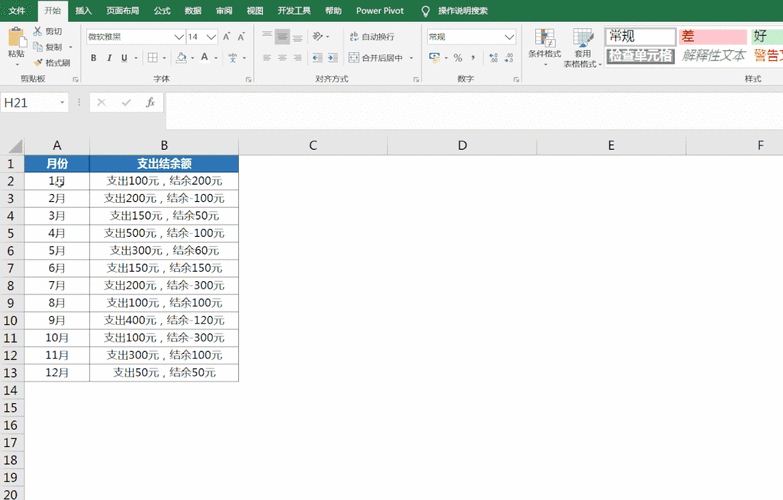Viewport: 783px width, 500px height.
Task: Click the text orientation icon
Action: tap(318, 36)
